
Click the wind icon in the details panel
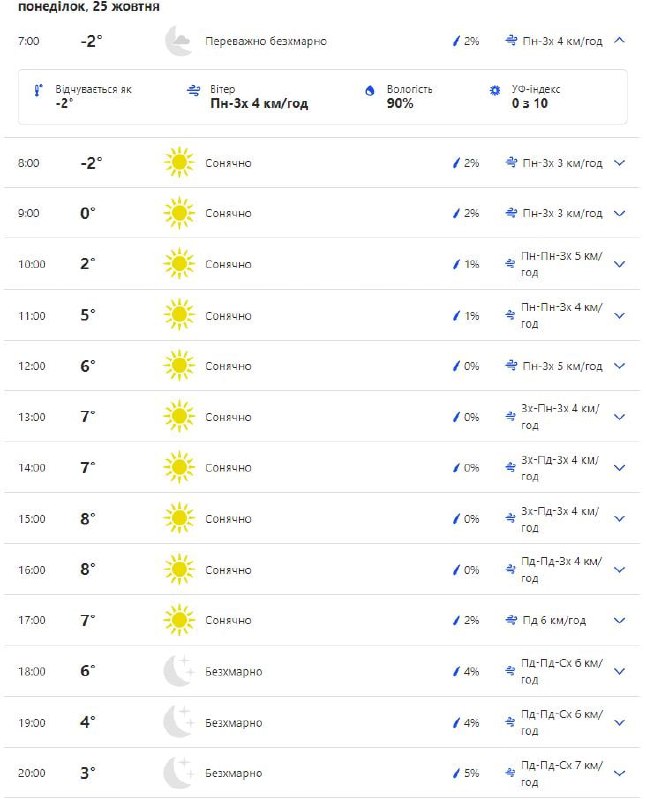[193, 90]
